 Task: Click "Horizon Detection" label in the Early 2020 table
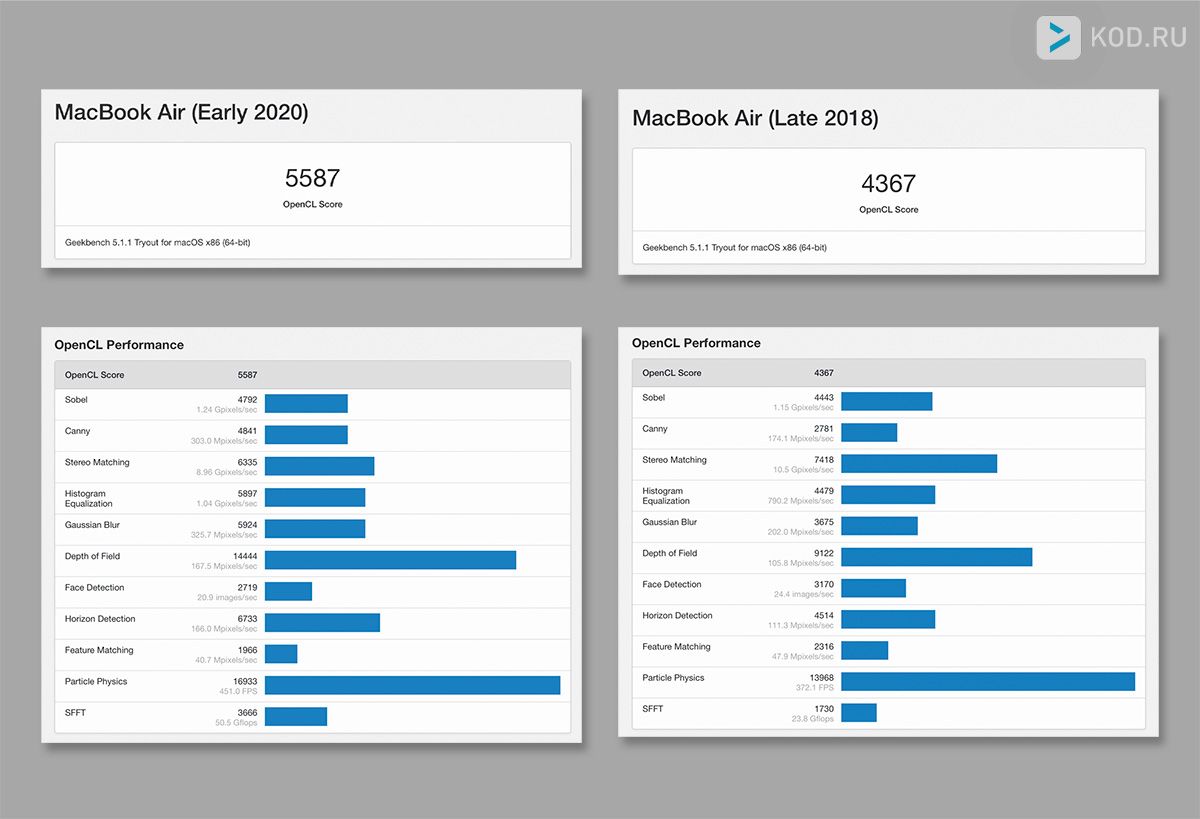coord(100,619)
